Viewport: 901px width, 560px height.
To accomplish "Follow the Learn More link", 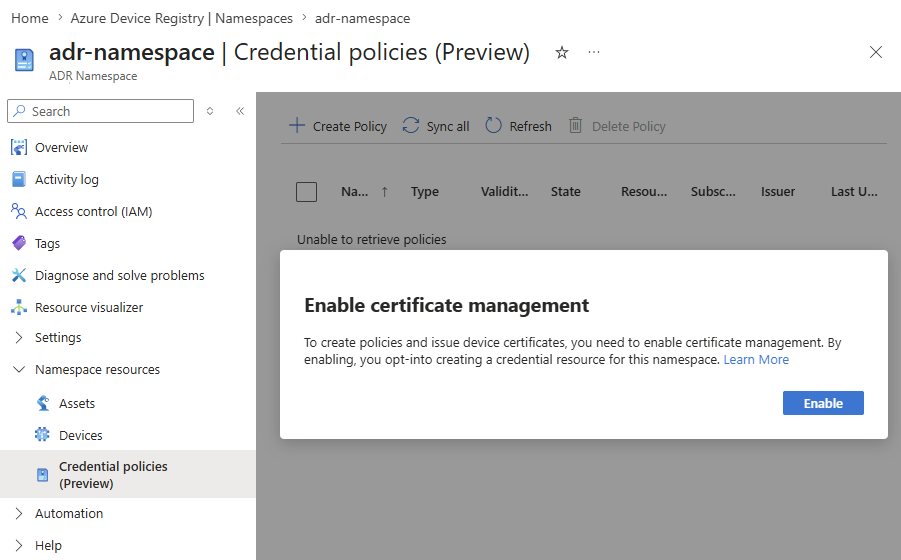I will (756, 360).
